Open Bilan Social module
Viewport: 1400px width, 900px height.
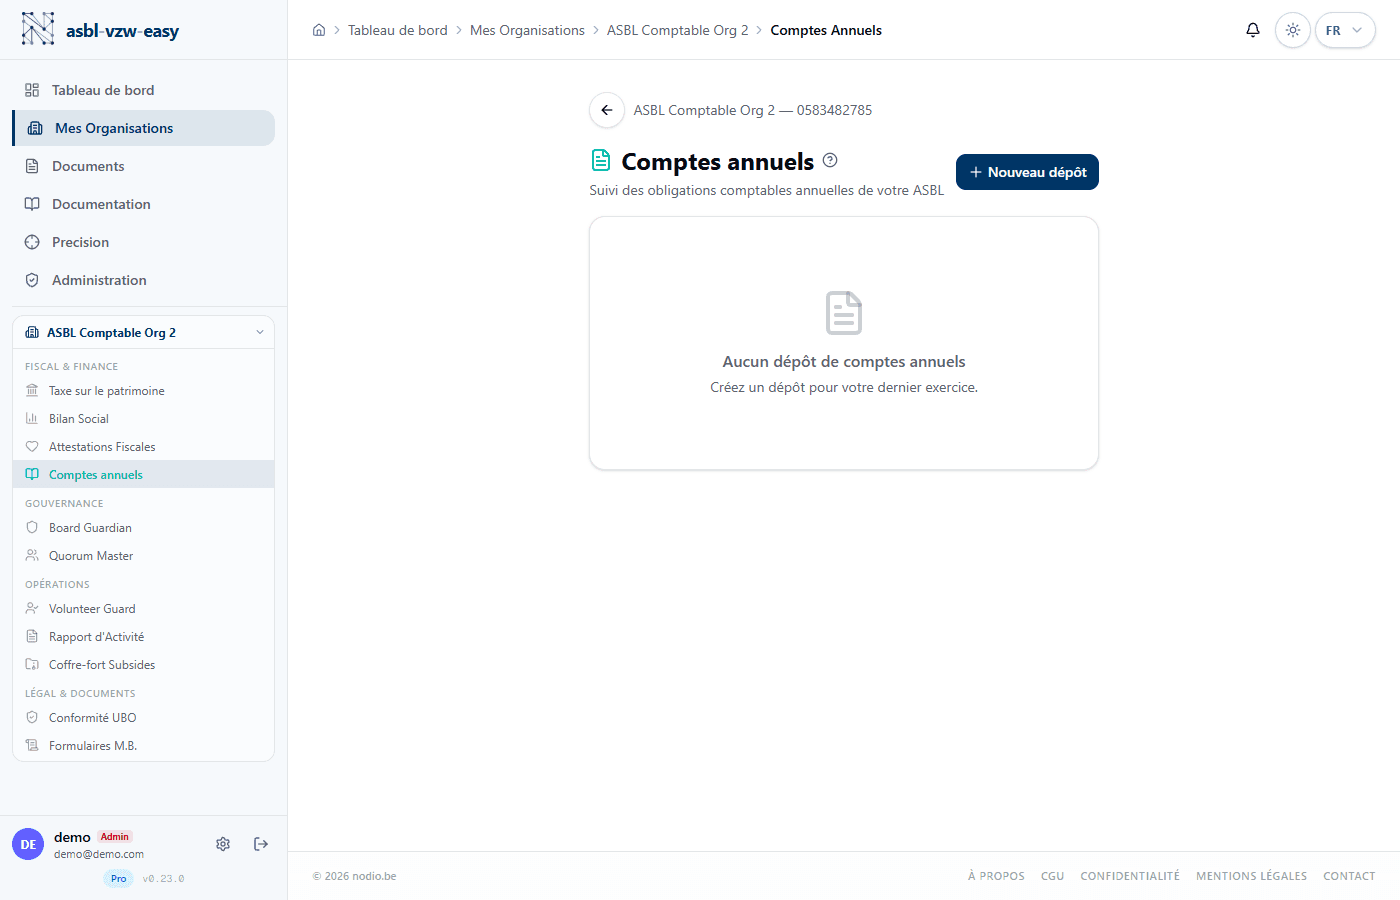pos(143,419)
